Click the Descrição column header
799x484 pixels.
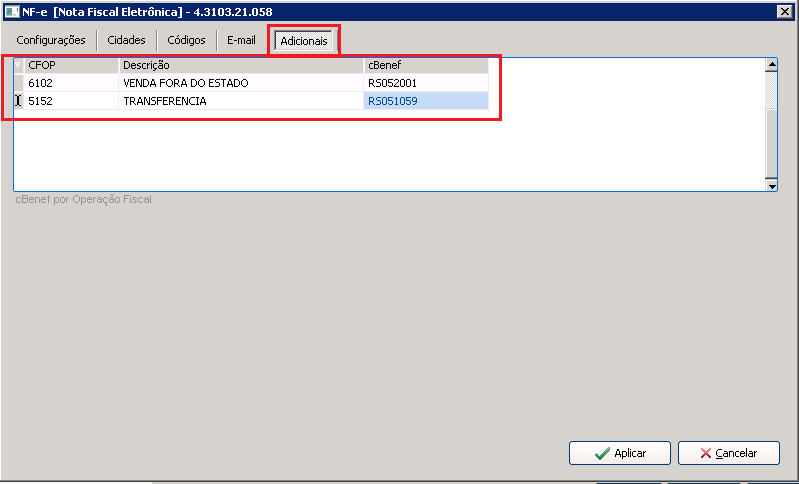[241, 65]
